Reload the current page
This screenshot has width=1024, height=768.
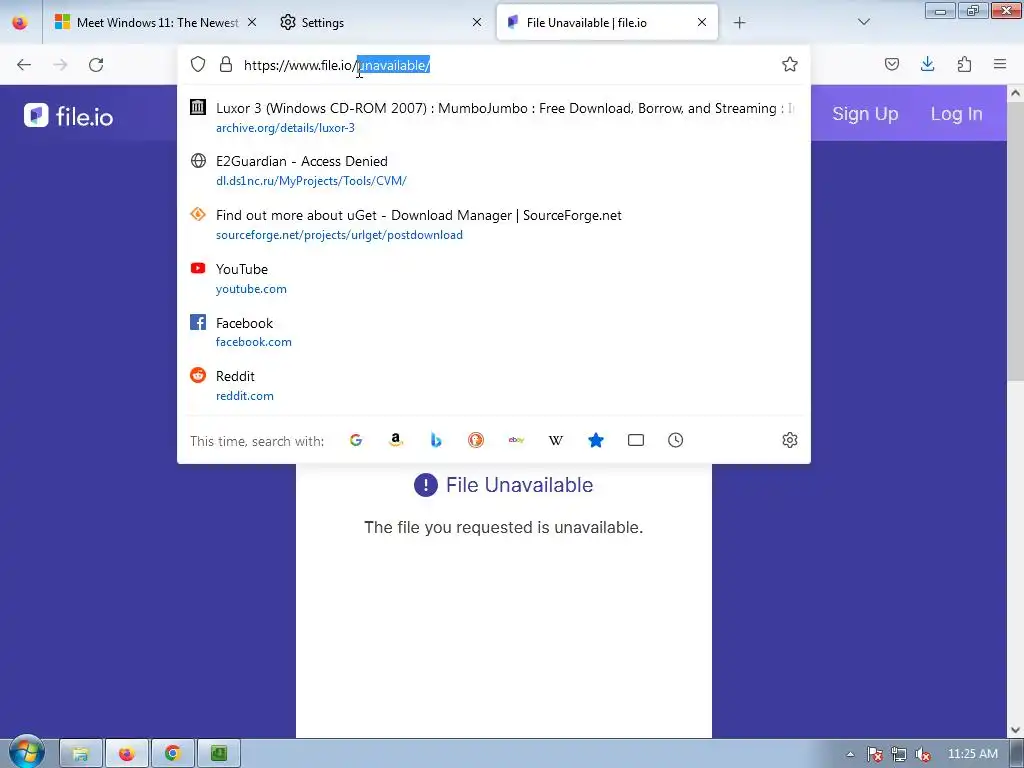[96, 65]
